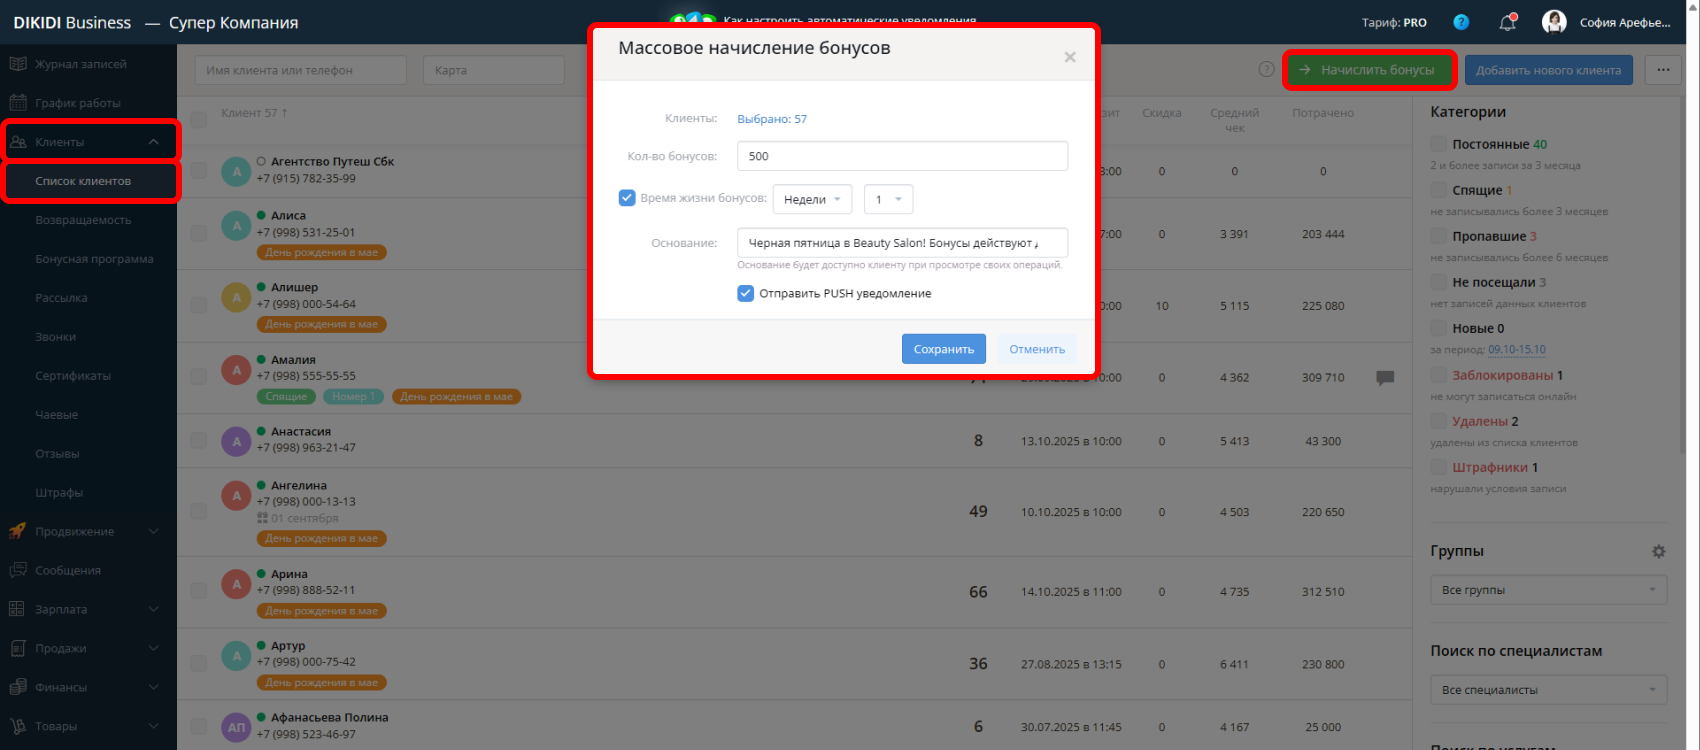Click the Журнал записей sidebar icon
The height and width of the screenshot is (750, 1700).
(x=18, y=64)
